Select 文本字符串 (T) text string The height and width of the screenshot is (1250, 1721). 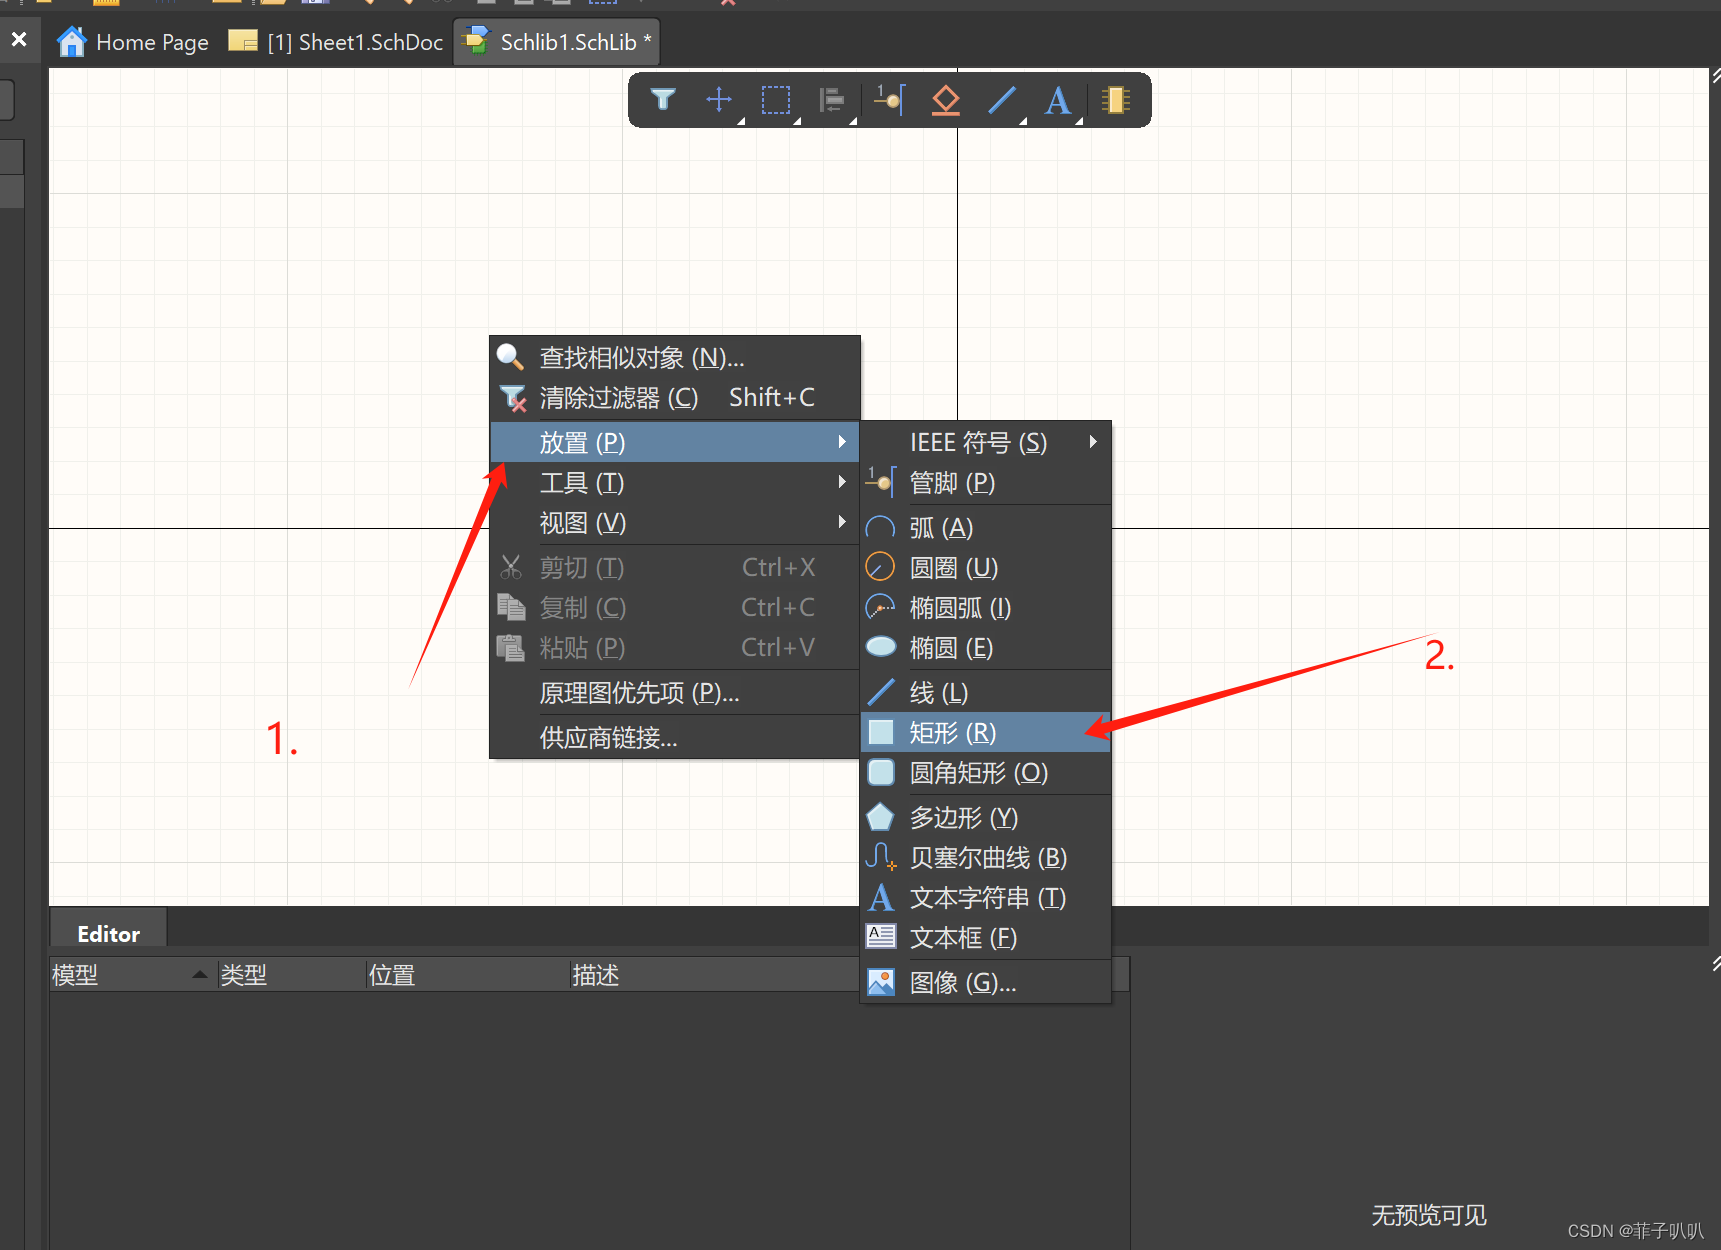[986, 897]
